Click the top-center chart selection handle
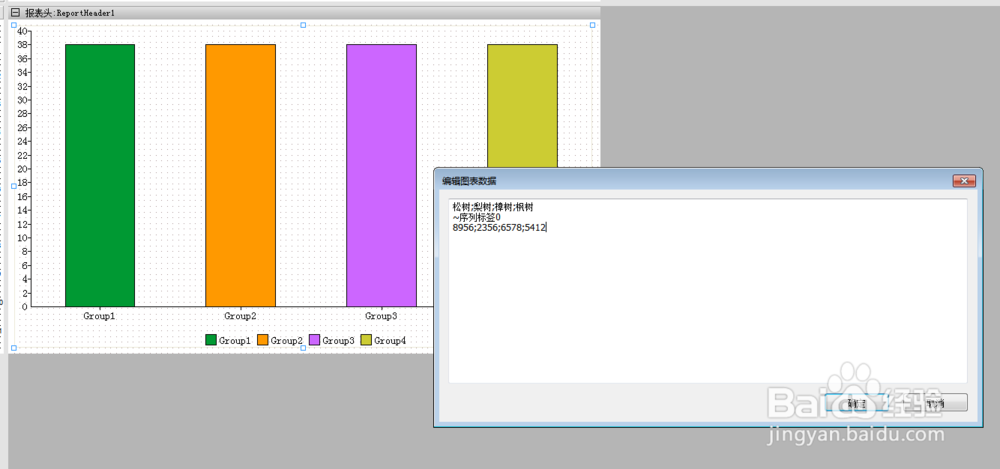 (x=303, y=25)
